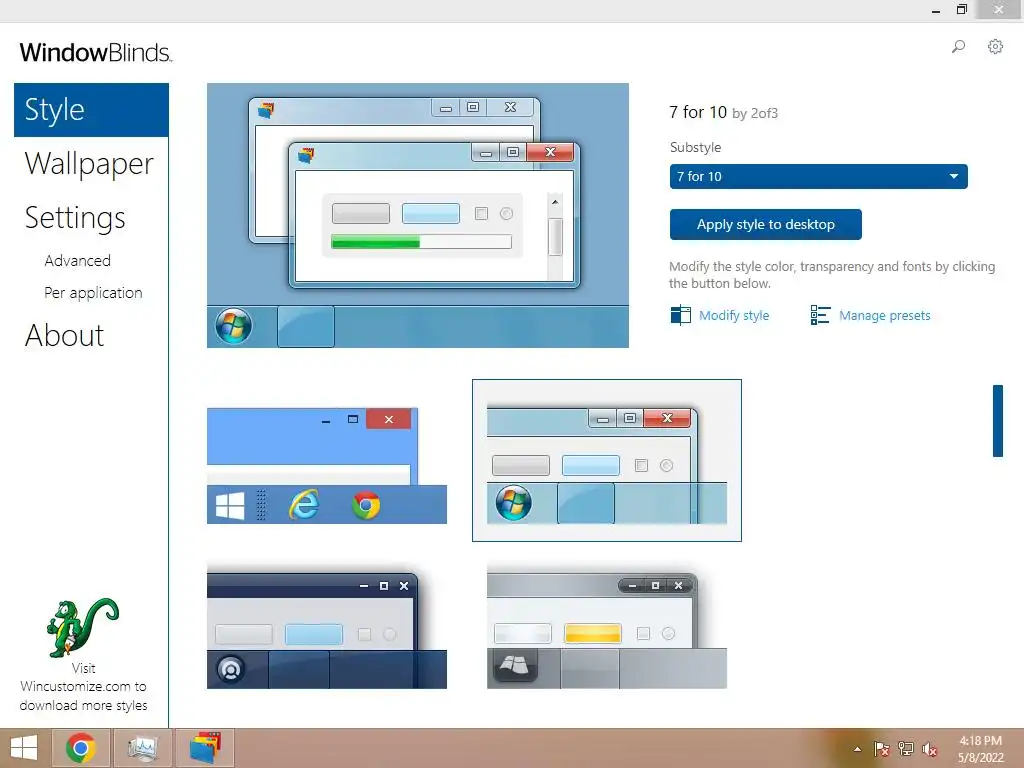
Task: Click the Modify style link
Action: tap(734, 315)
